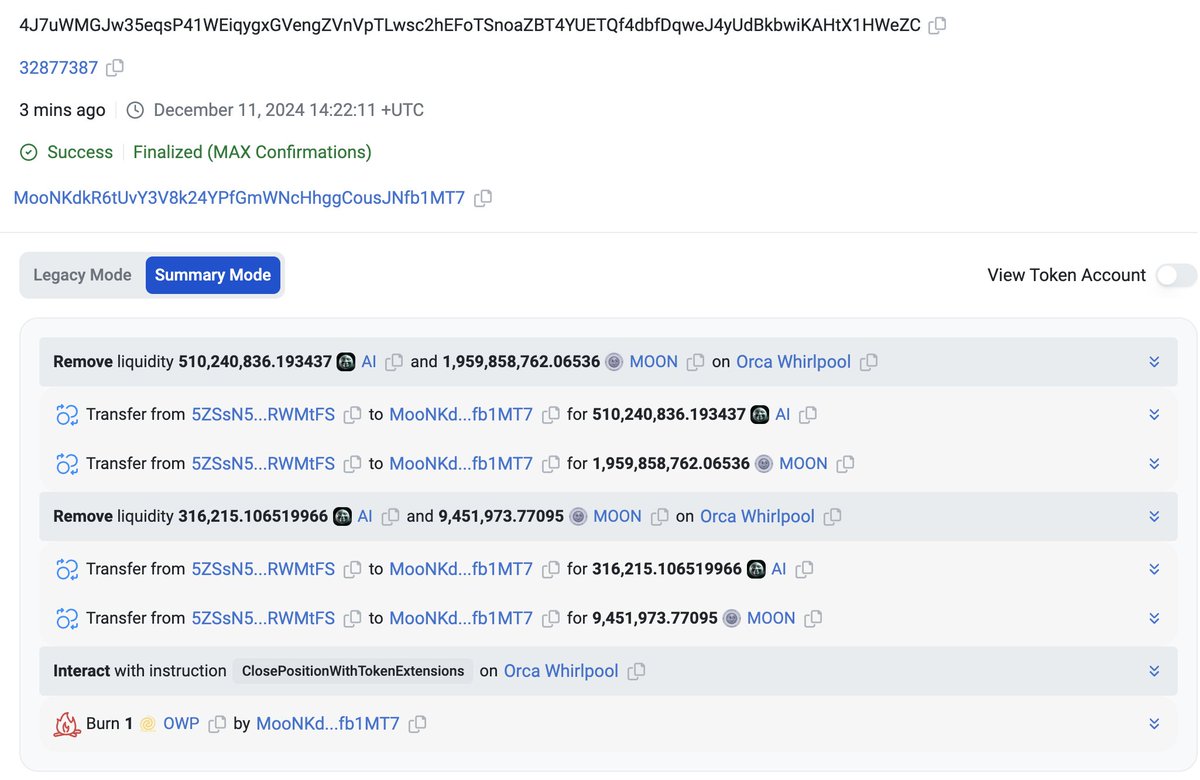1200x780 pixels.
Task: Copy the transaction signature 4J7uWMGJw35...
Action: 937,26
